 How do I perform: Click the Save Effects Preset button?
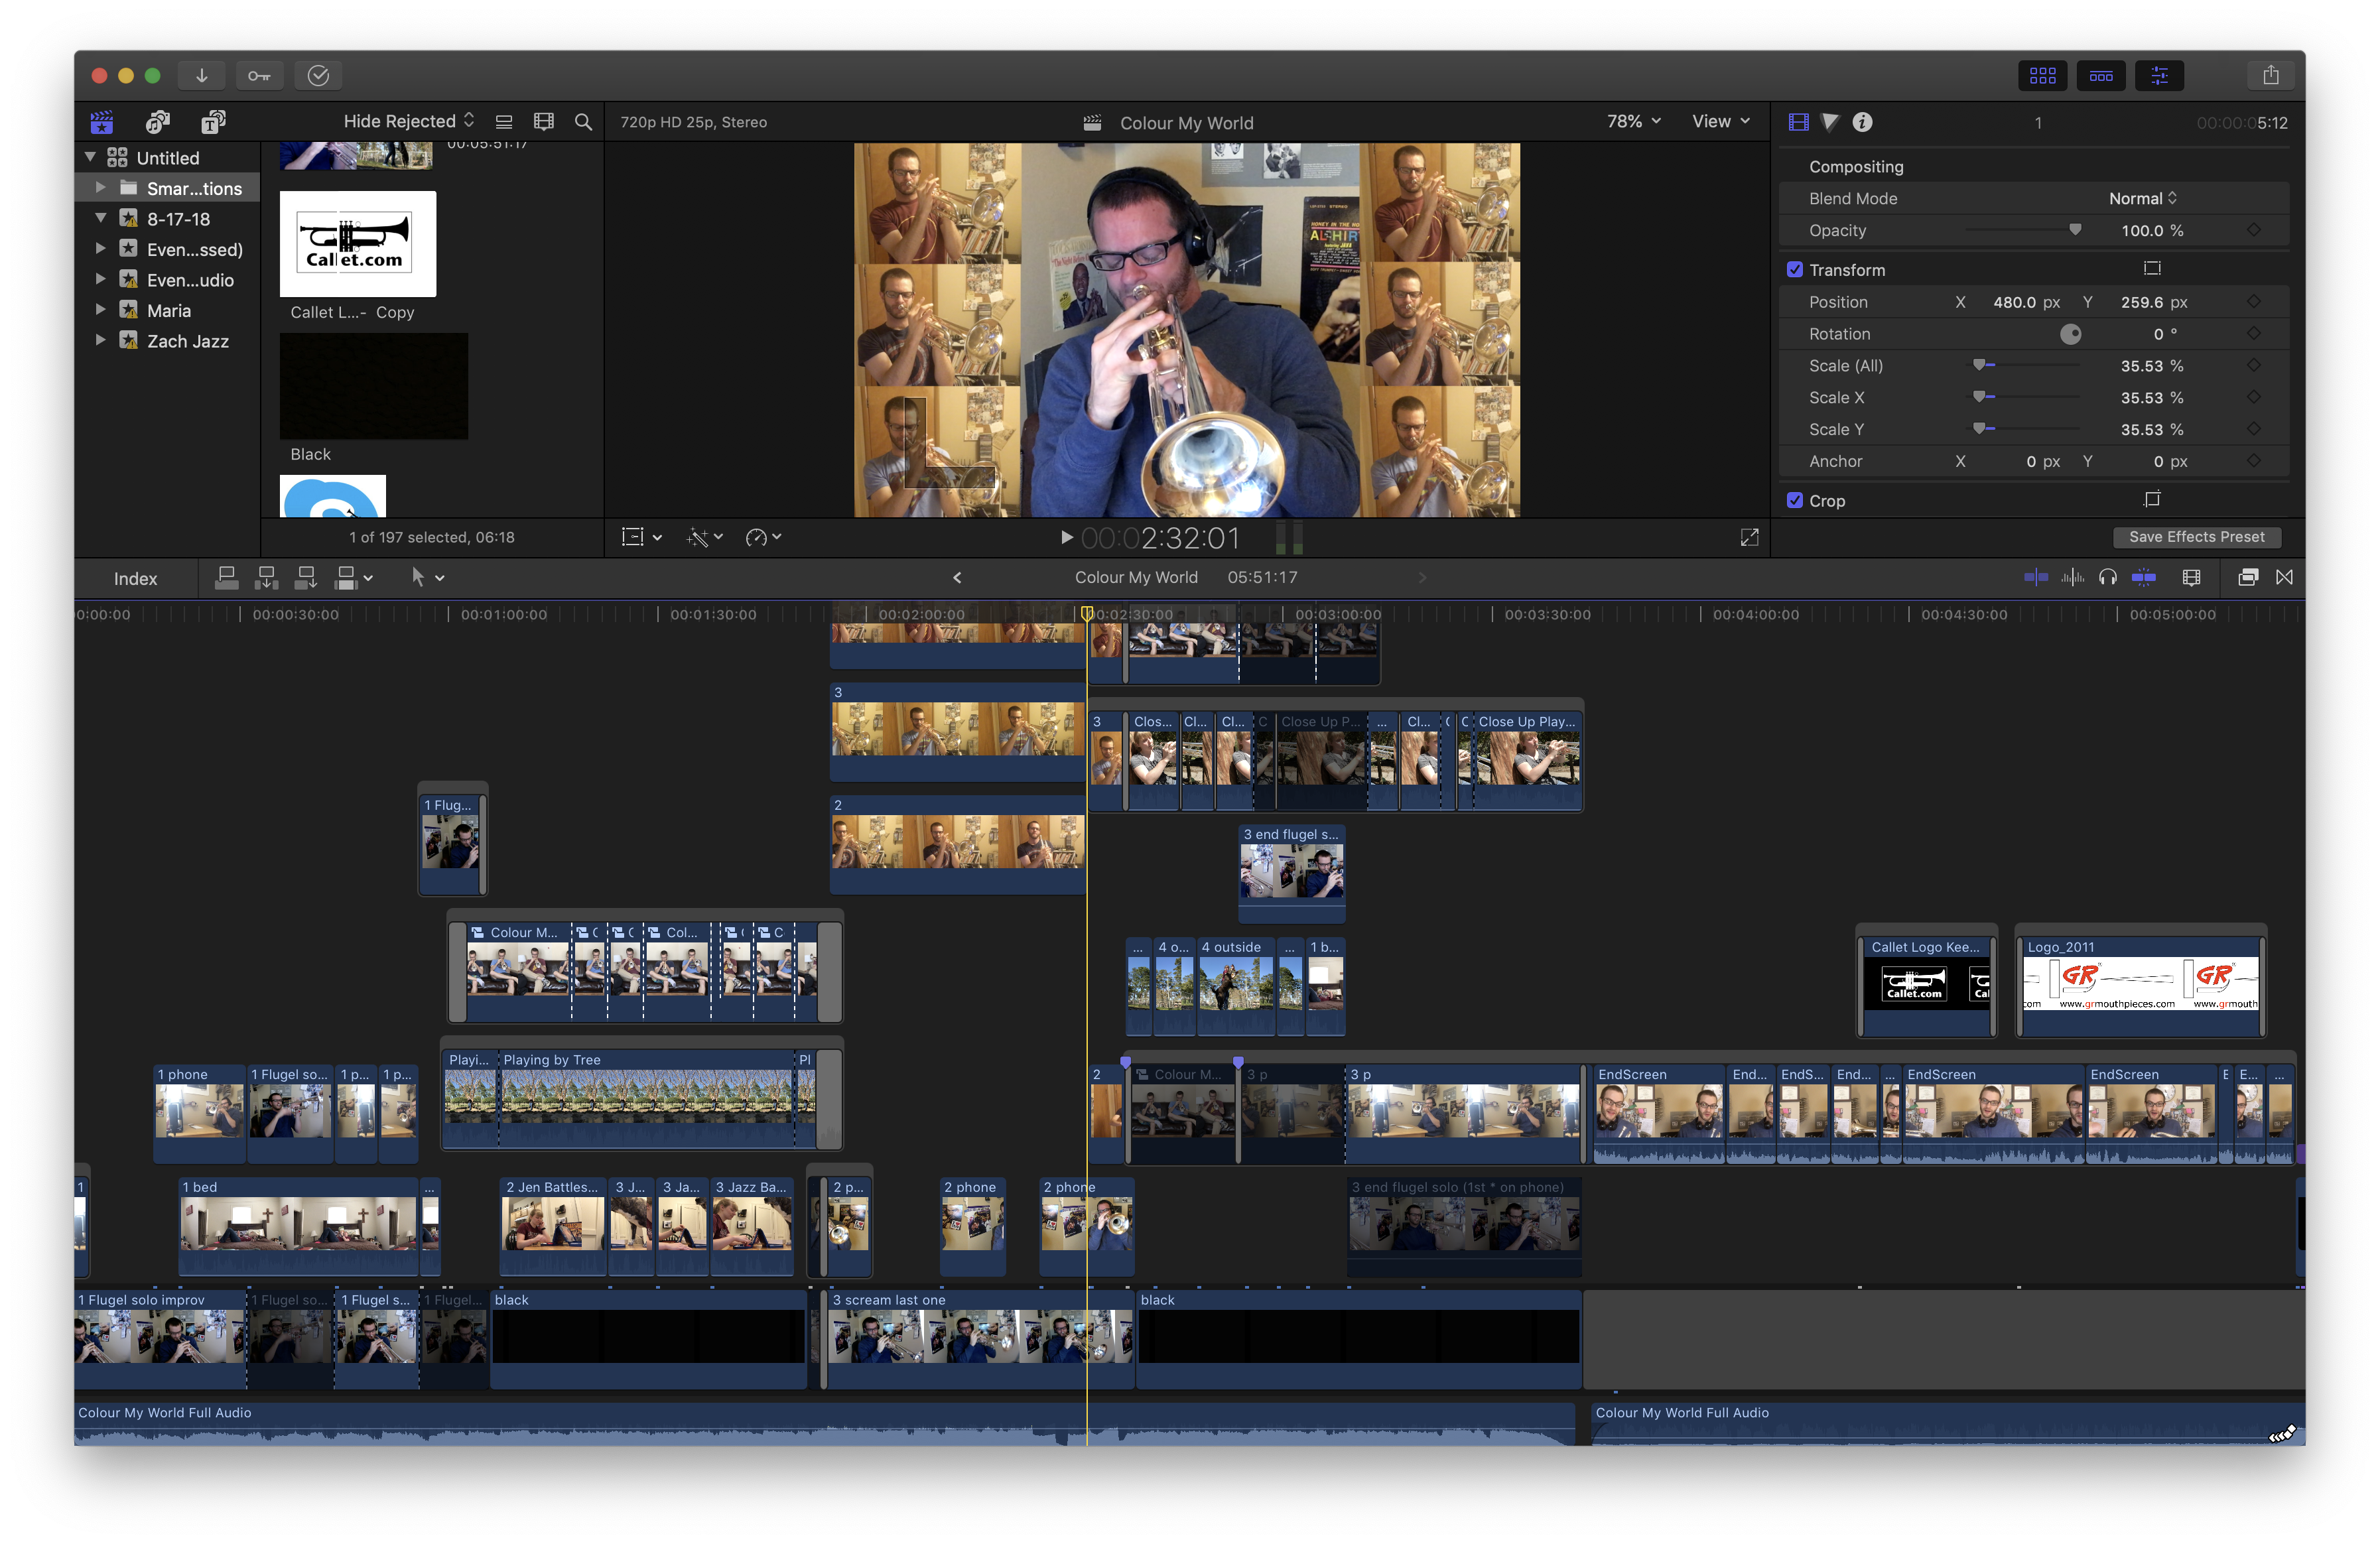(2196, 537)
